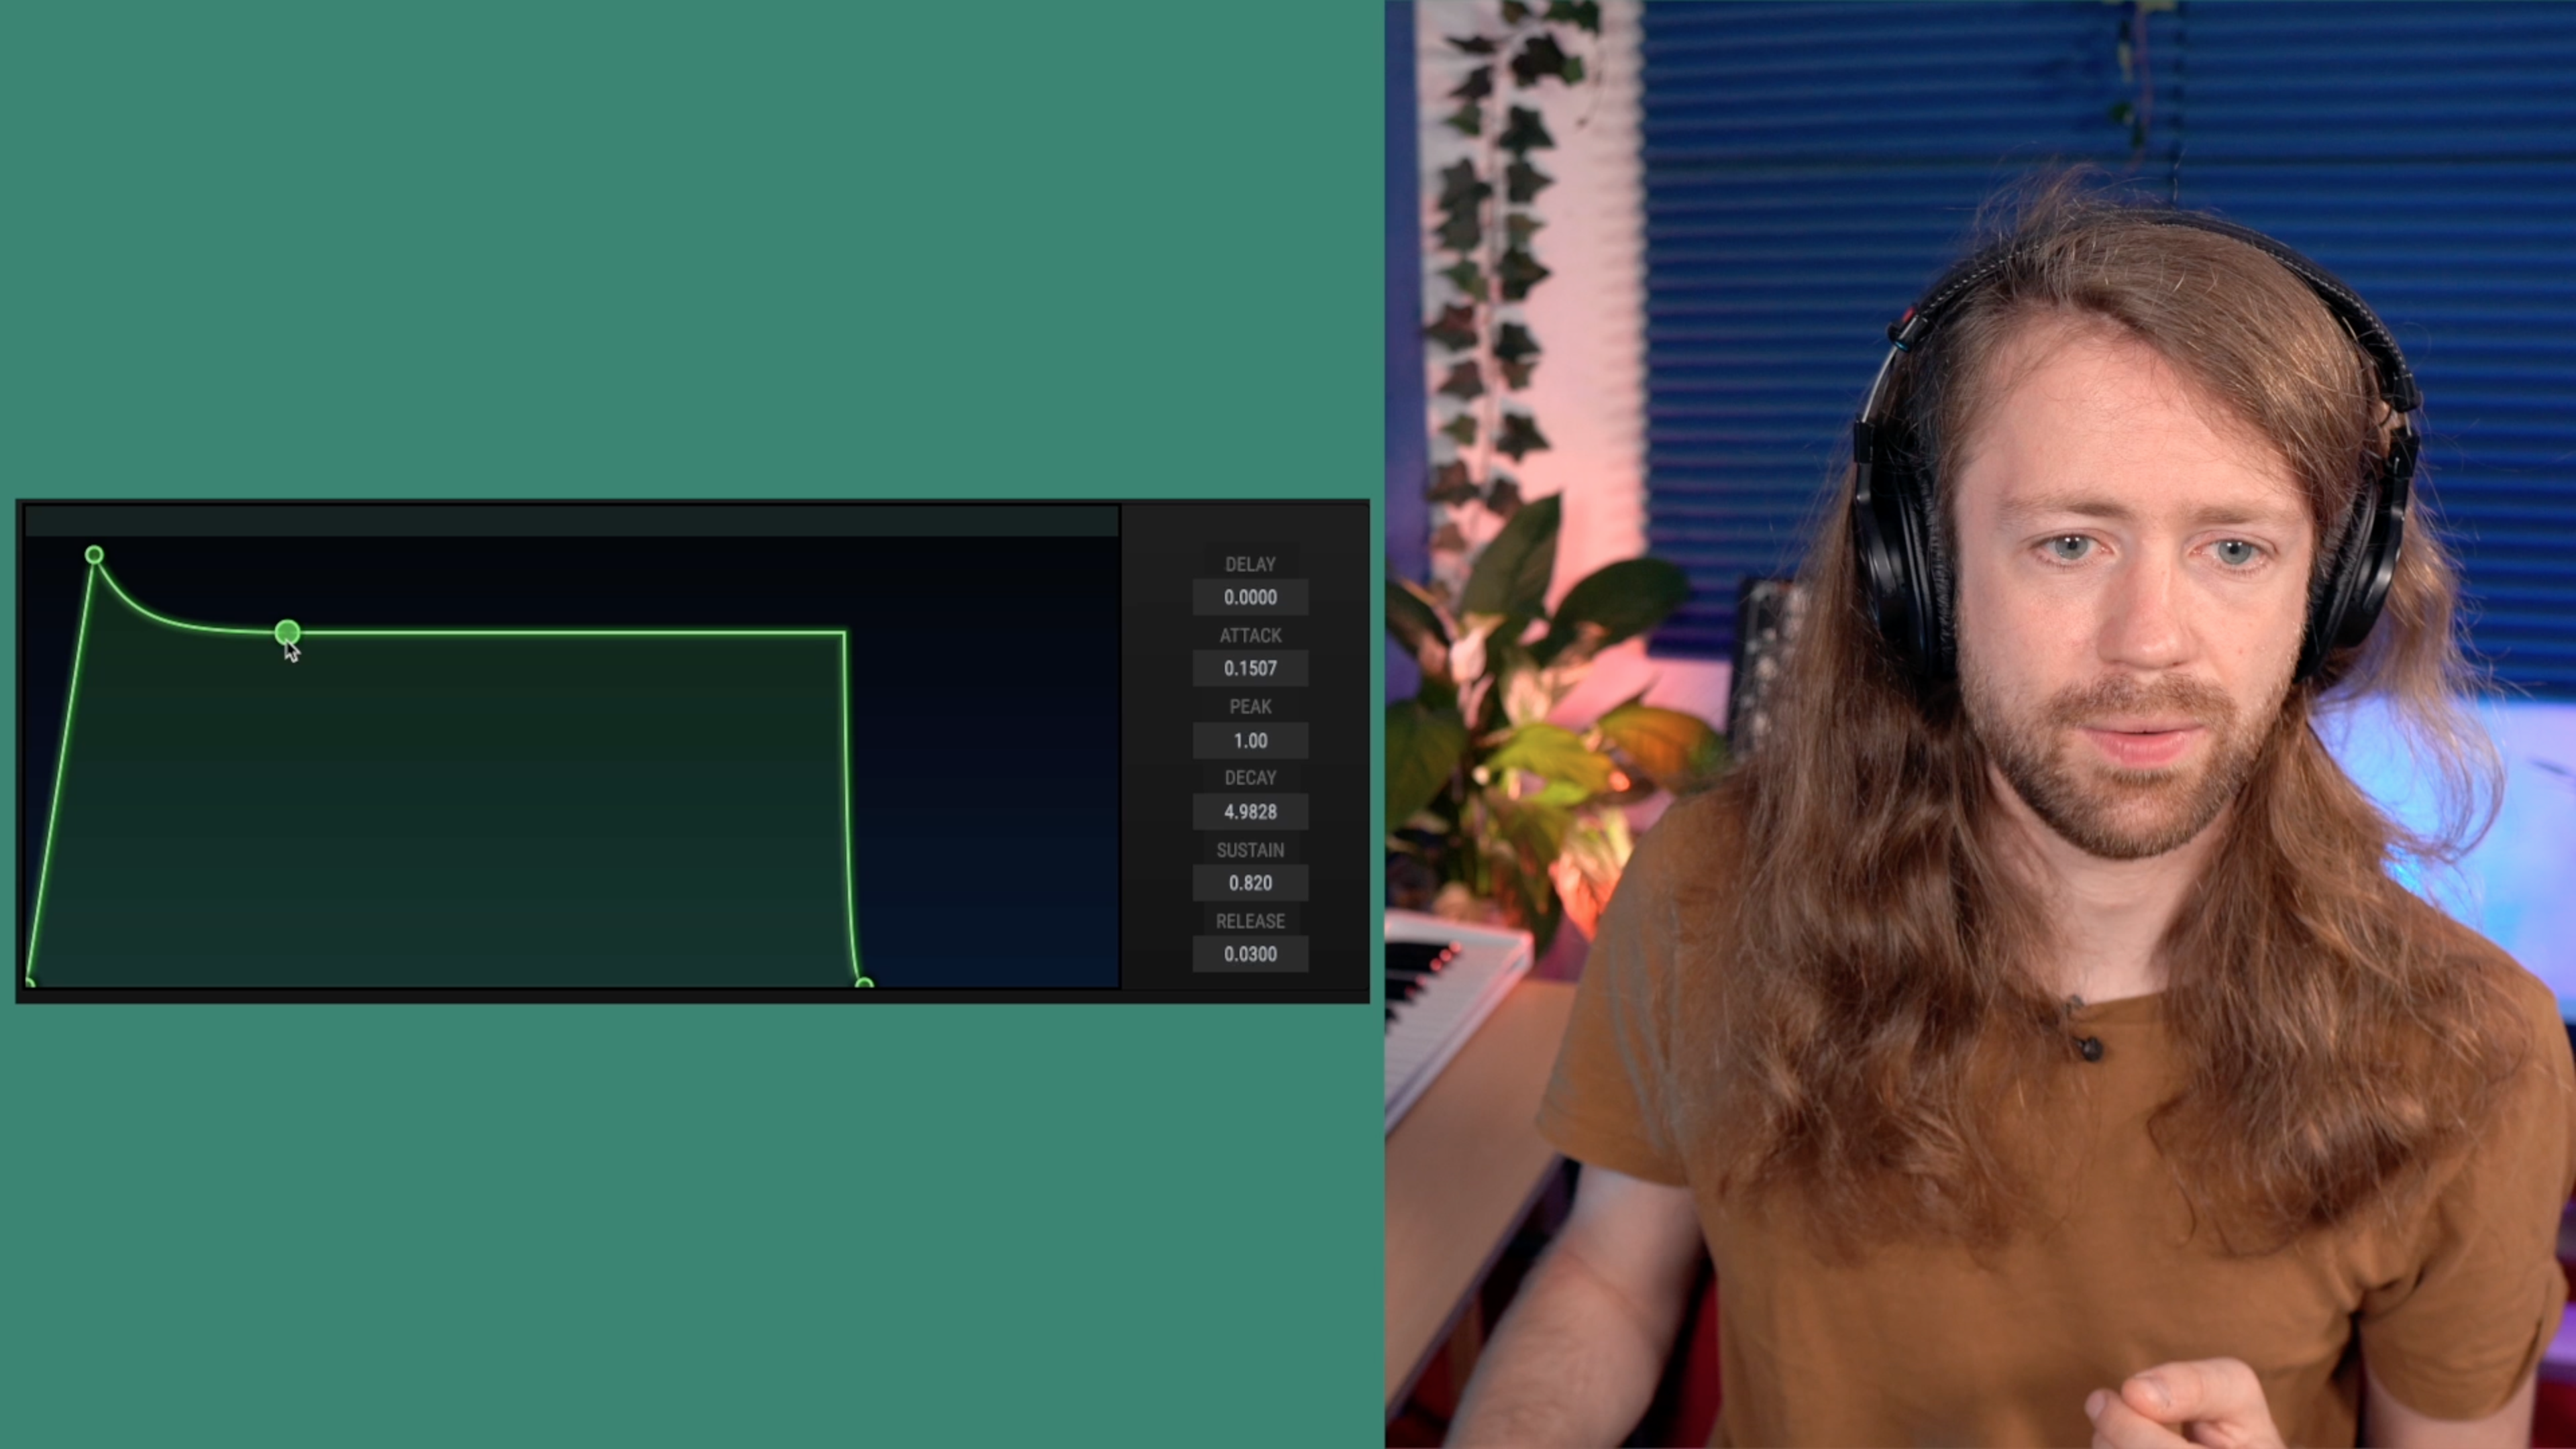Click the DELAY label
Image resolution: width=2576 pixels, height=1449 pixels.
coord(1250,564)
